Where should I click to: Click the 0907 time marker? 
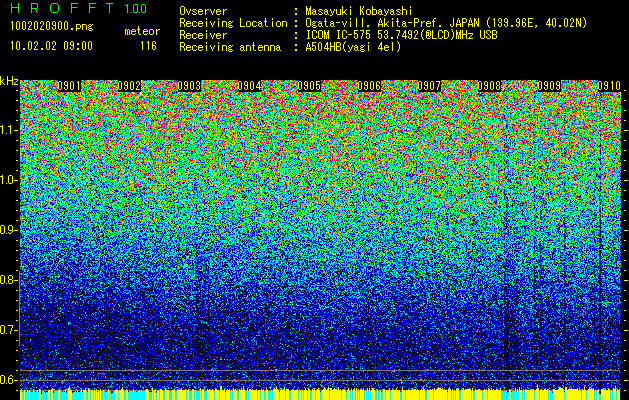pyautogui.click(x=429, y=86)
